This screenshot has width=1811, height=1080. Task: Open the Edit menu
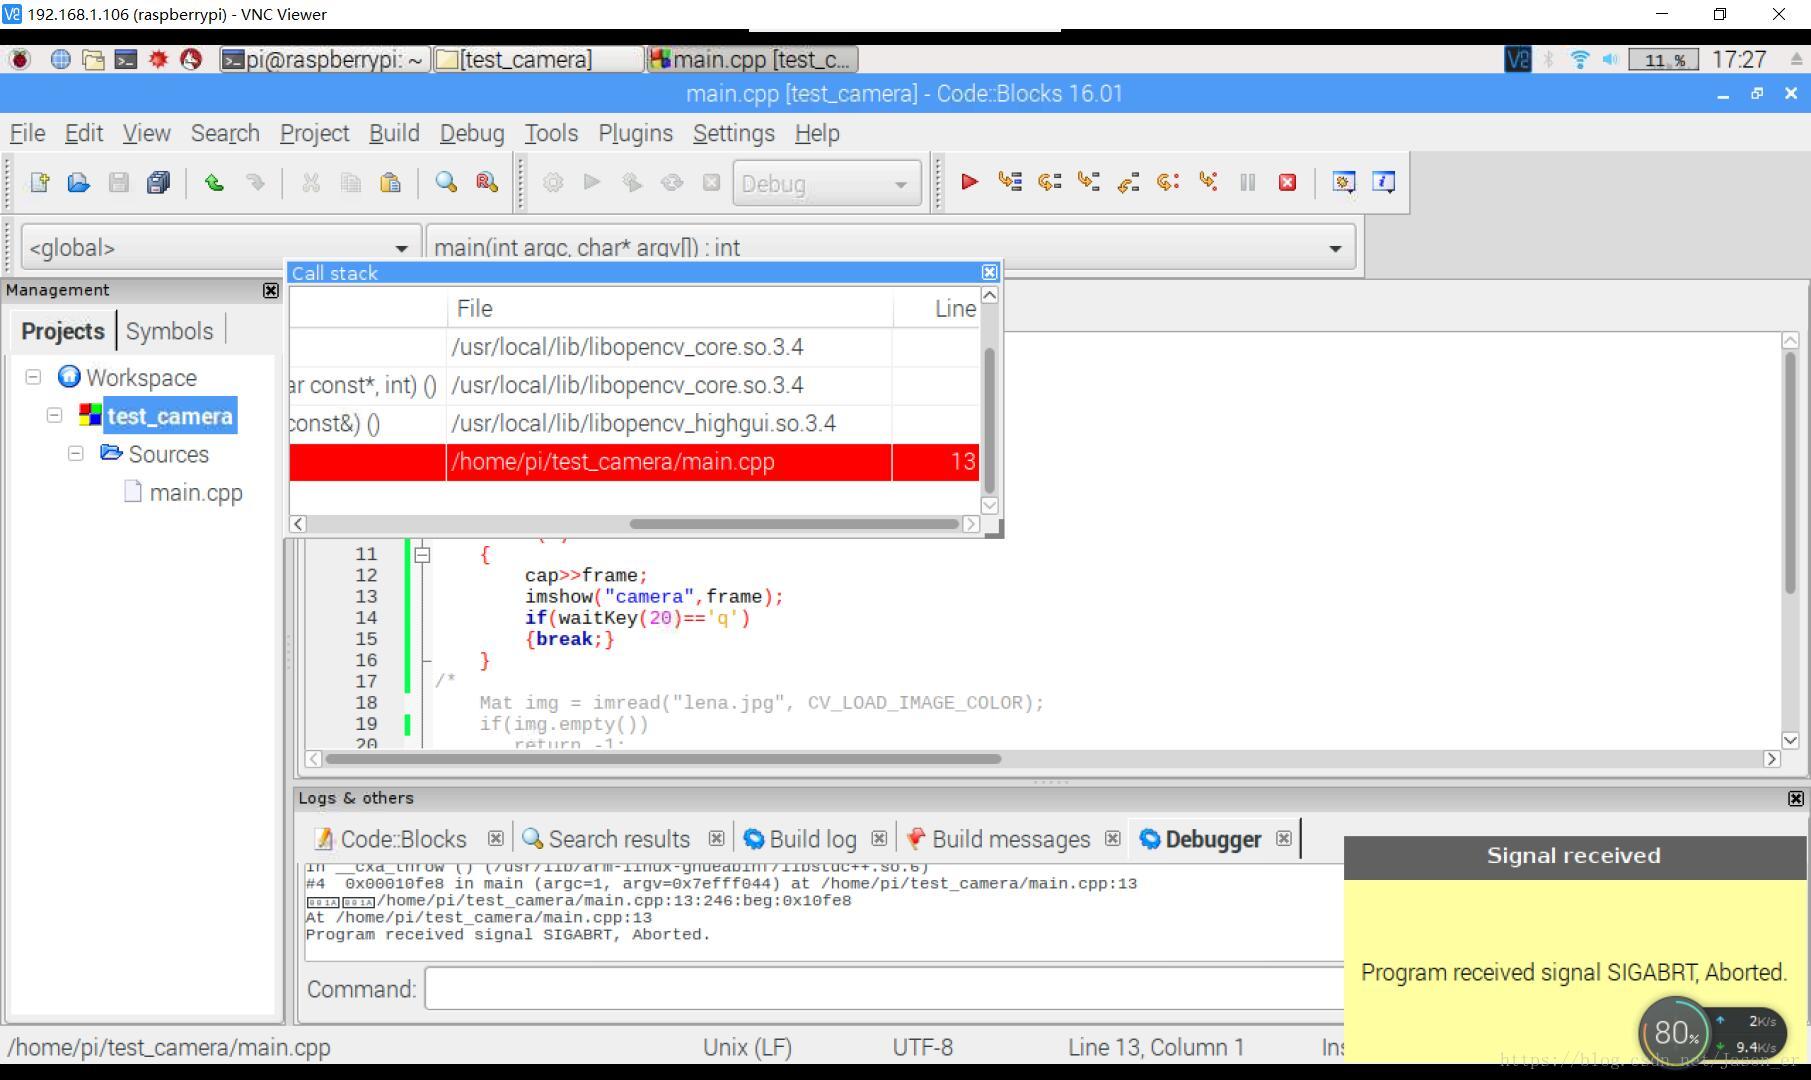coord(84,133)
